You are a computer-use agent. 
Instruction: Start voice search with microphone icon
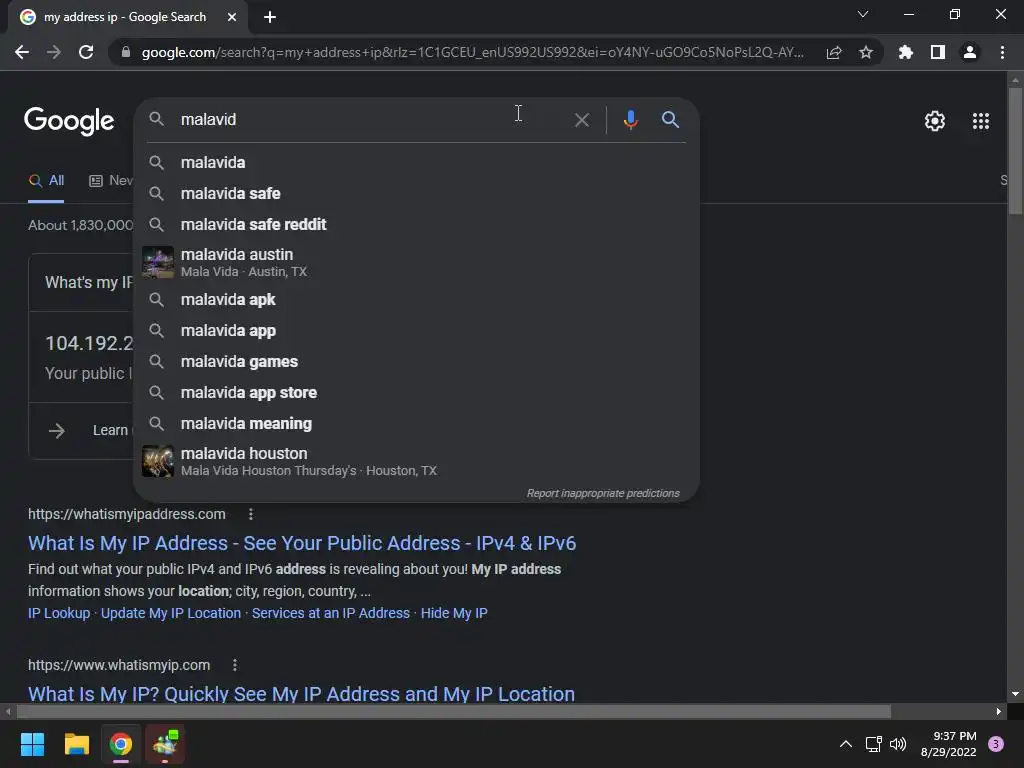click(630, 120)
